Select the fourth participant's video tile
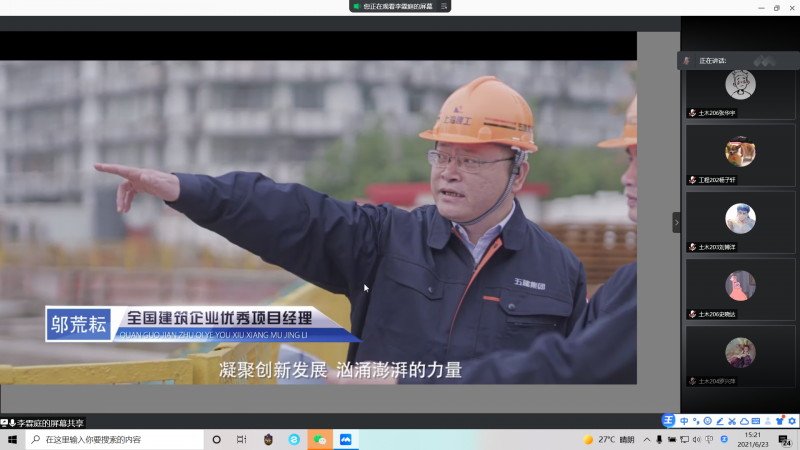This screenshot has height=450, width=800. click(x=740, y=286)
